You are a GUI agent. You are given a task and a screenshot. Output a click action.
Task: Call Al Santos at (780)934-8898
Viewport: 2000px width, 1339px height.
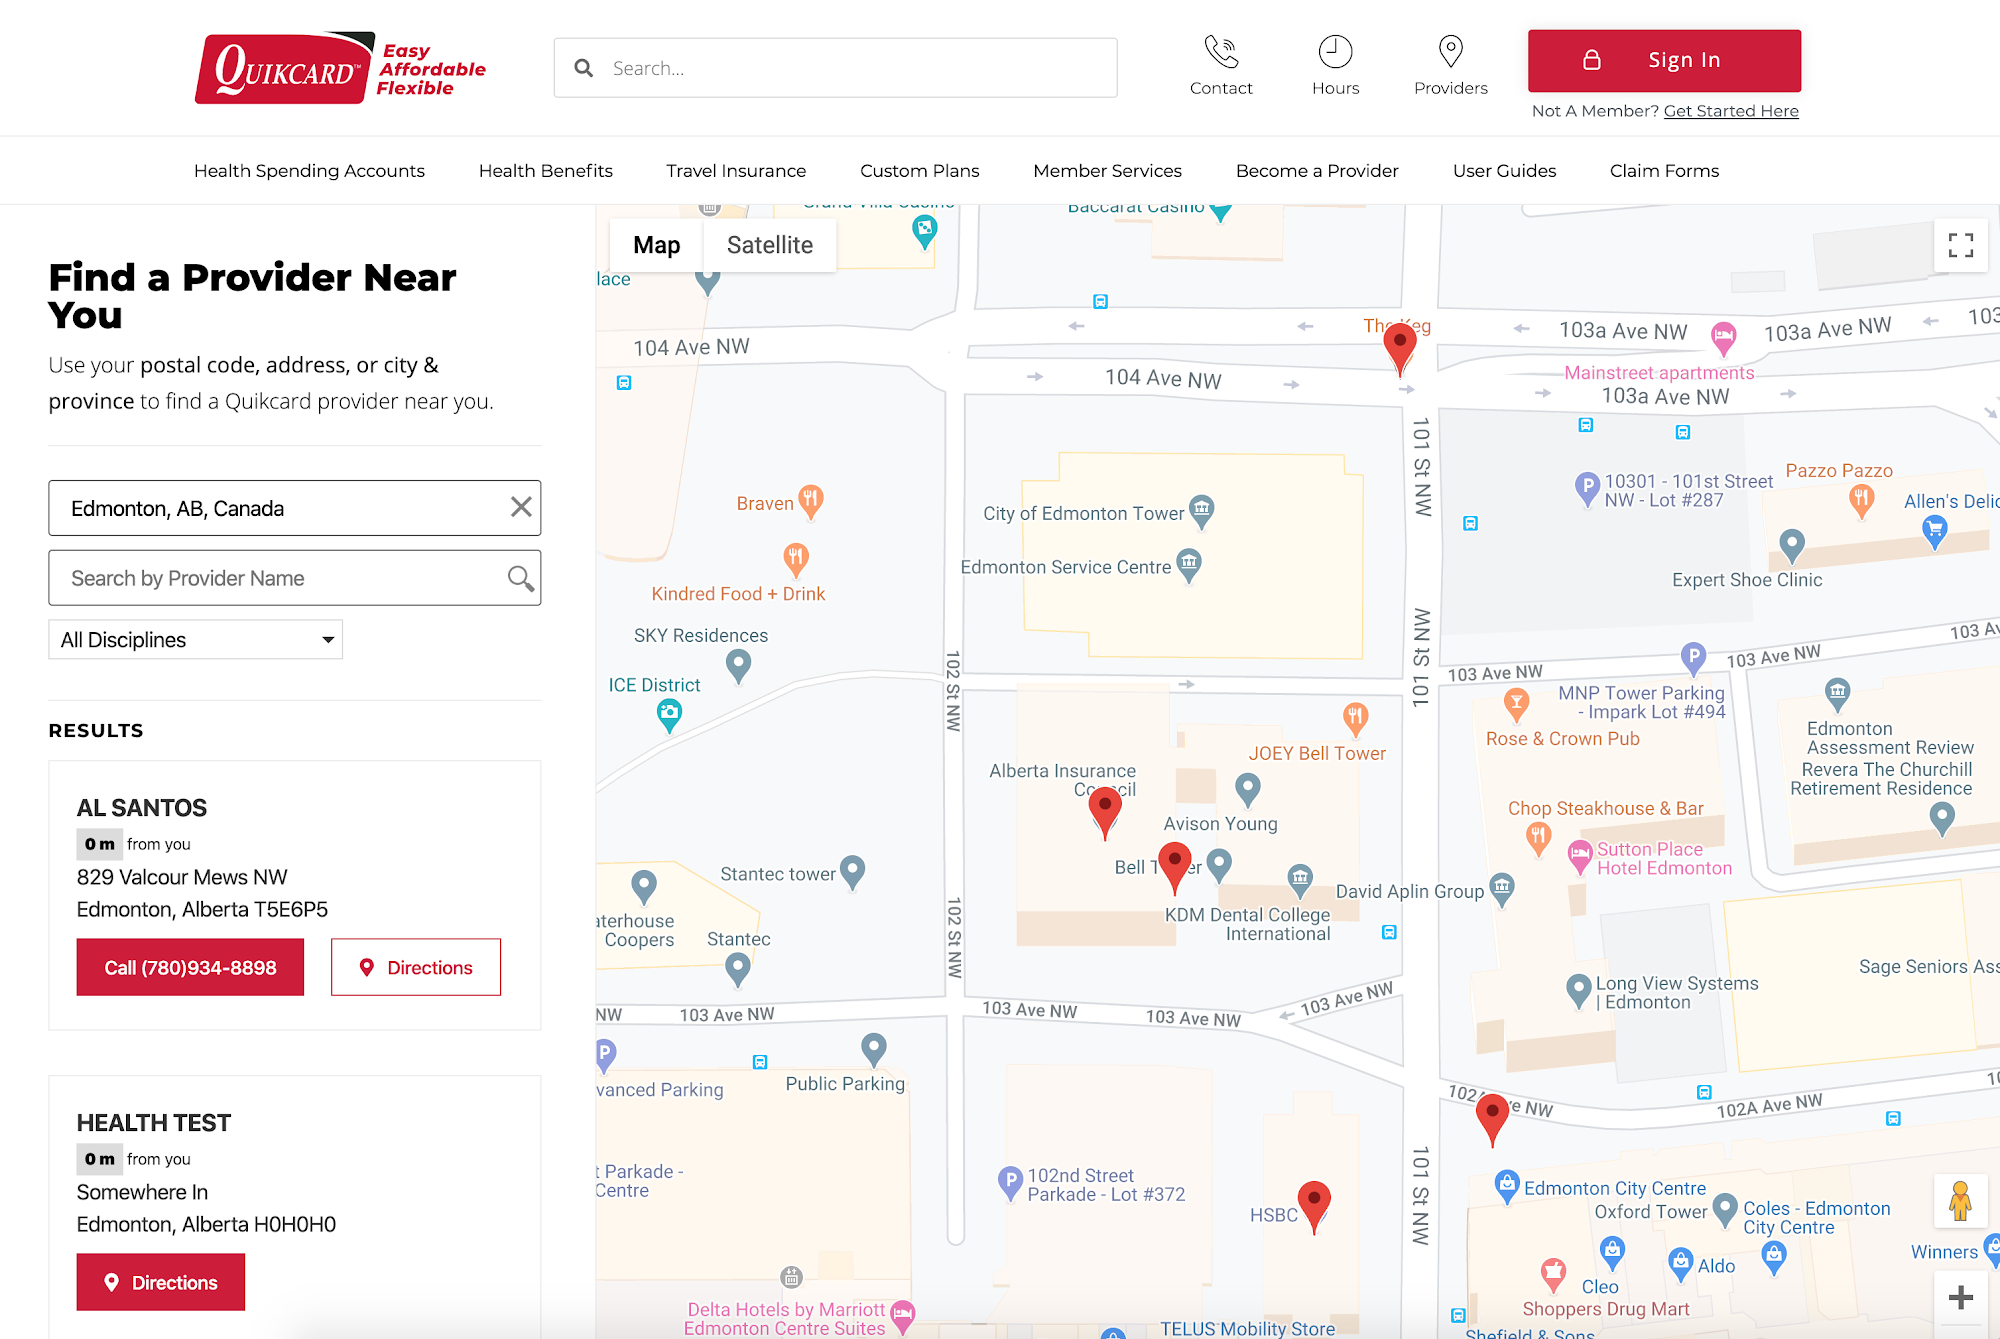pyautogui.click(x=190, y=967)
